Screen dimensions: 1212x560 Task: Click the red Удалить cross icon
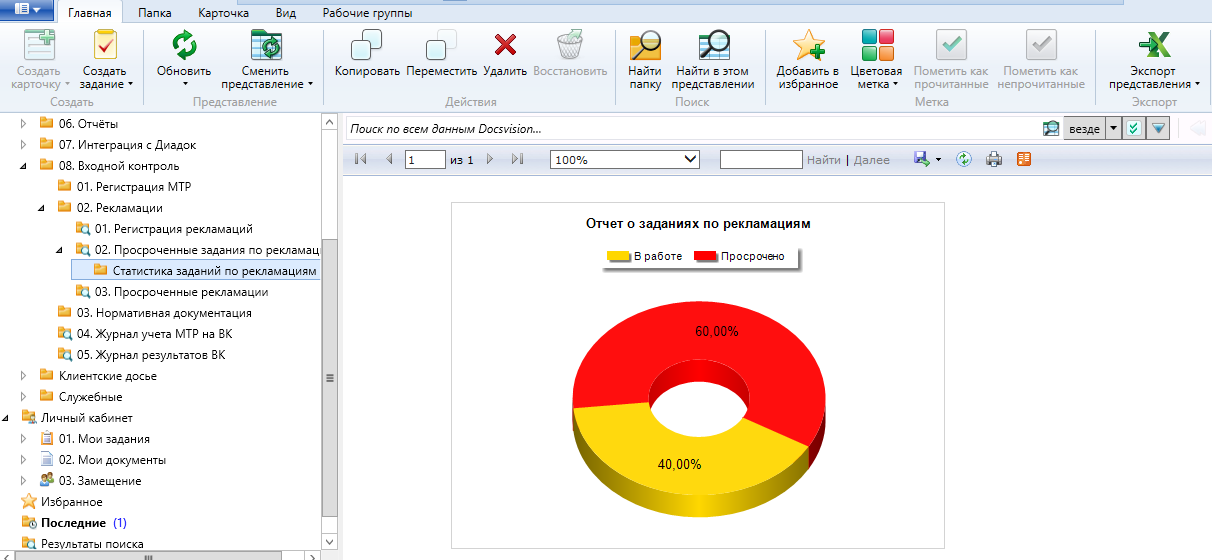coord(506,45)
